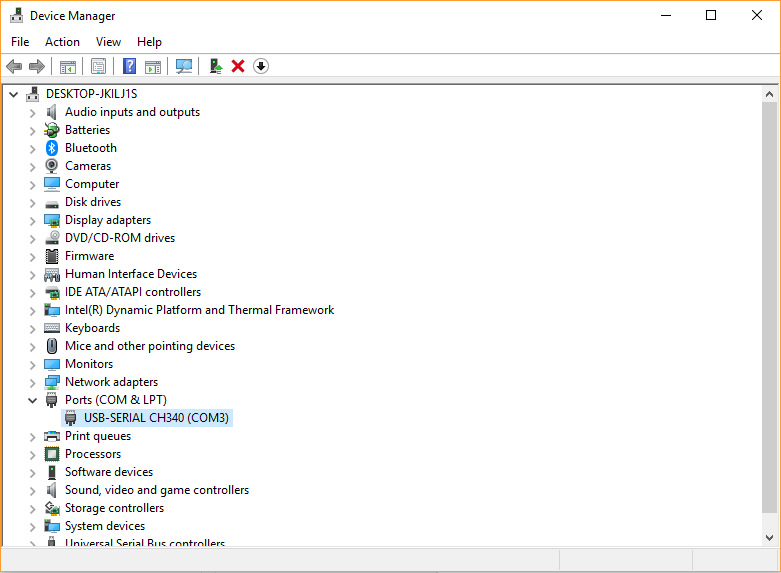Image resolution: width=781 pixels, height=573 pixels.
Task: Expand the Display adapters chevron
Action: pyautogui.click(x=32, y=221)
